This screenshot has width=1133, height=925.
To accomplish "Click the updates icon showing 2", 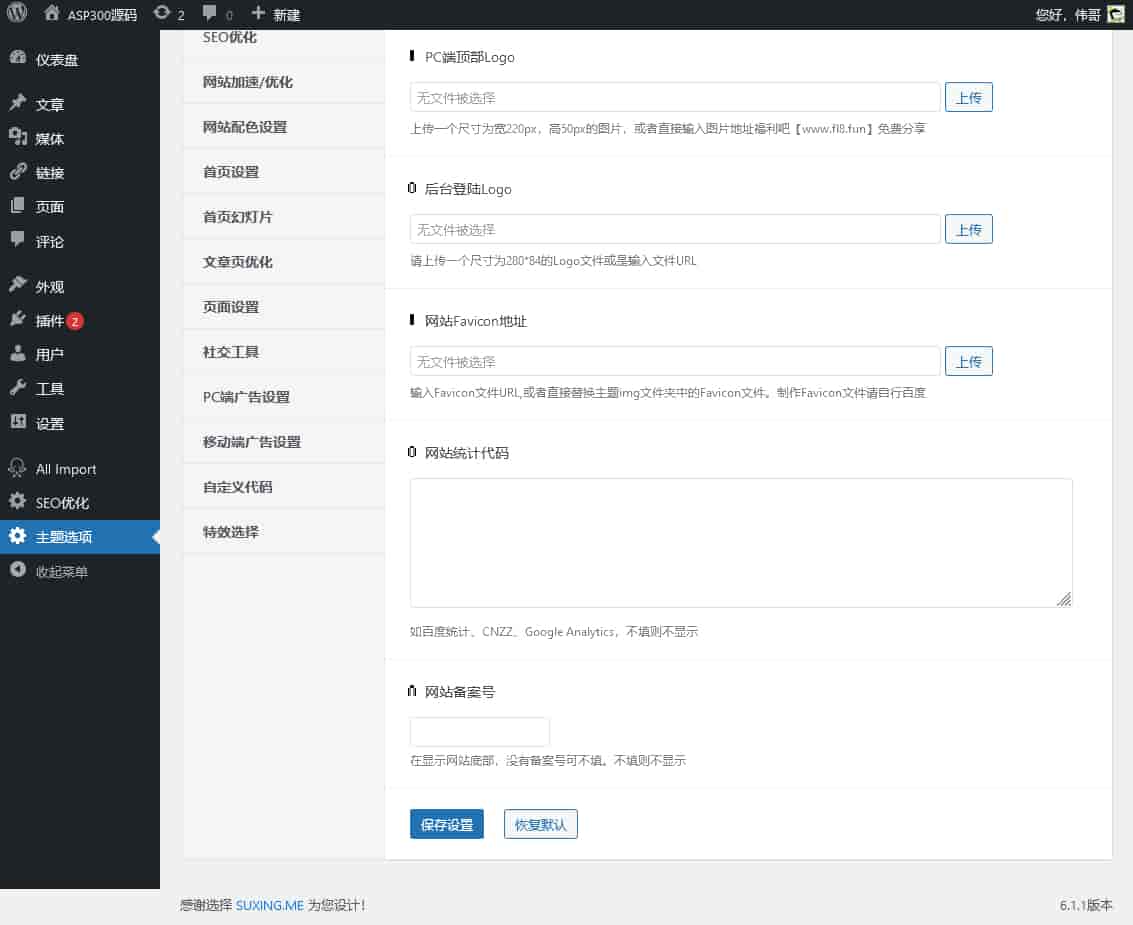I will 162,13.
